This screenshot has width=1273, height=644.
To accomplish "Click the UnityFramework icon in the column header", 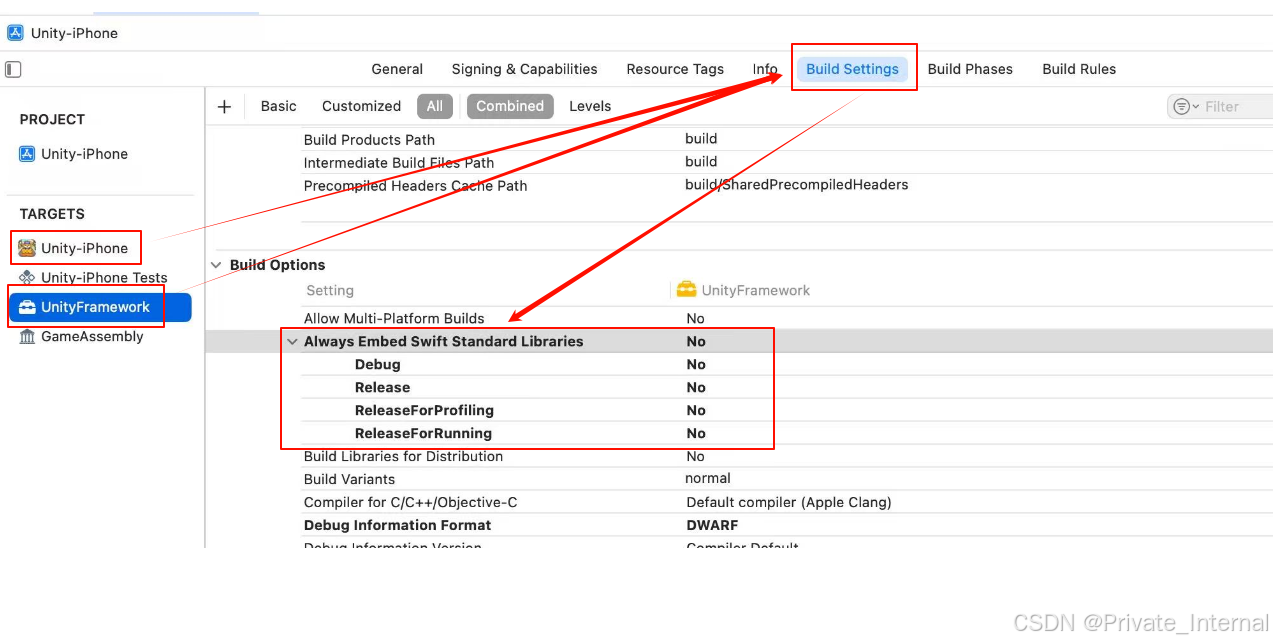I will [x=686, y=289].
